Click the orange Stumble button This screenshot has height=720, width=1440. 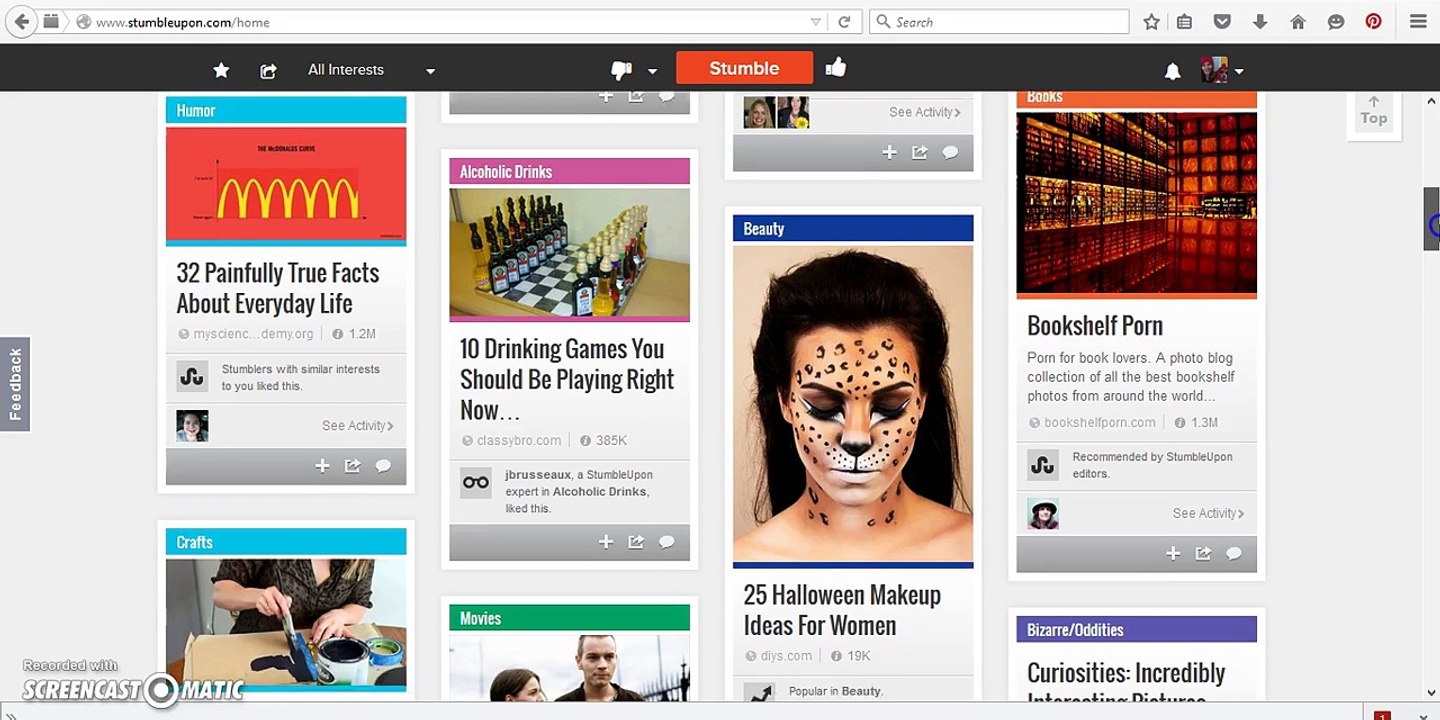pos(744,68)
